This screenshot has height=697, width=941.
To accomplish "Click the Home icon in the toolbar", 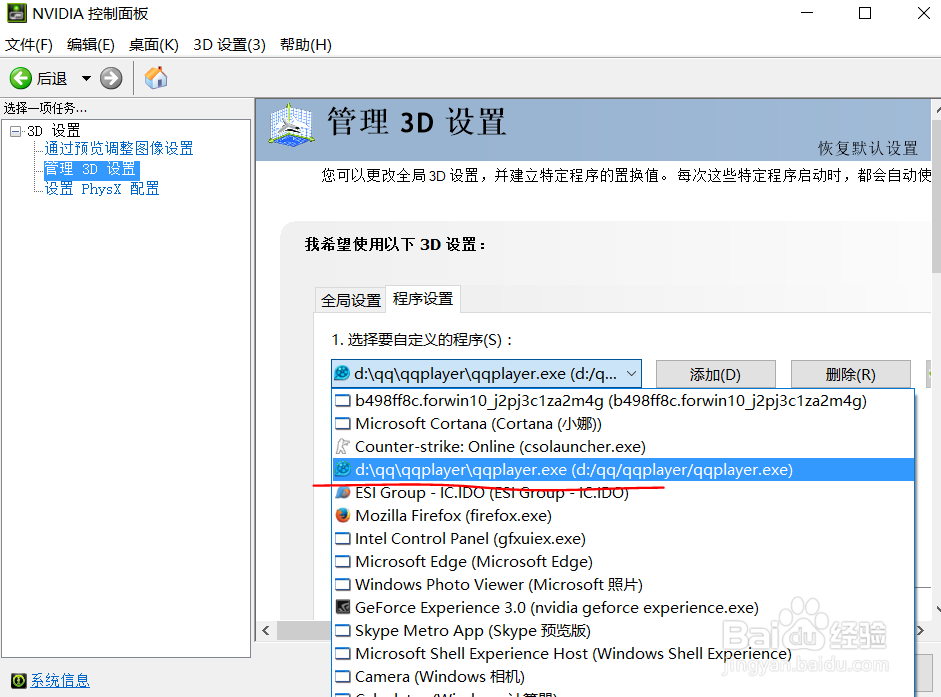I will coord(156,78).
